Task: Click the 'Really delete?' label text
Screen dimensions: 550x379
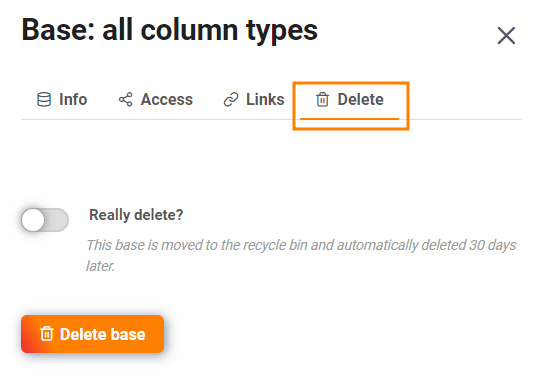Action: (x=136, y=215)
